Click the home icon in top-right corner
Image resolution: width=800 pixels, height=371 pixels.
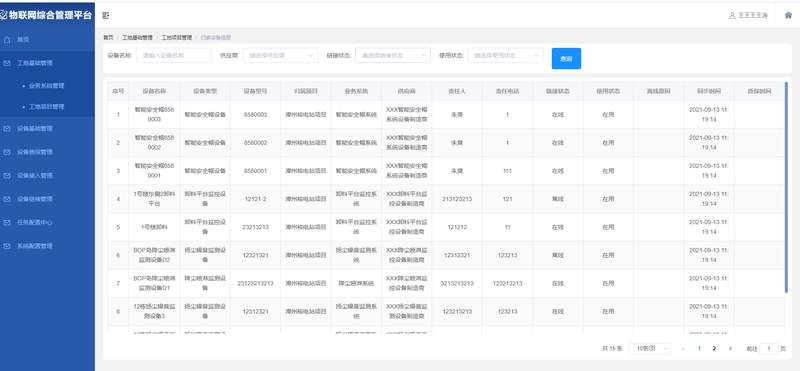pos(788,15)
